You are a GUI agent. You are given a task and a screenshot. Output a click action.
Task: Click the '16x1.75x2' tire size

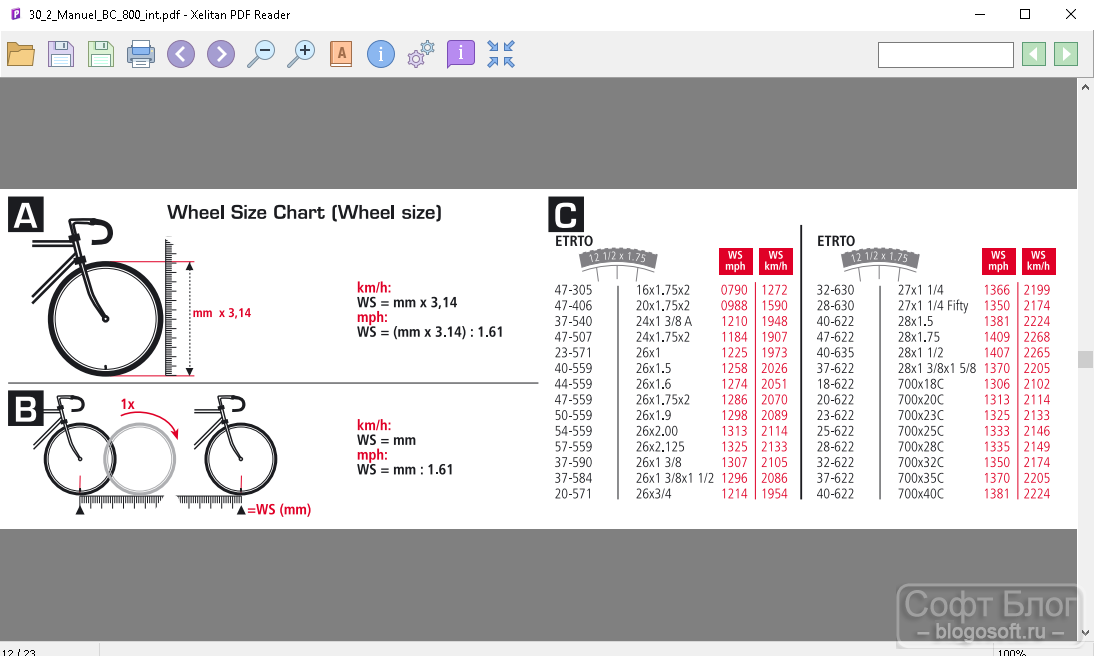663,290
